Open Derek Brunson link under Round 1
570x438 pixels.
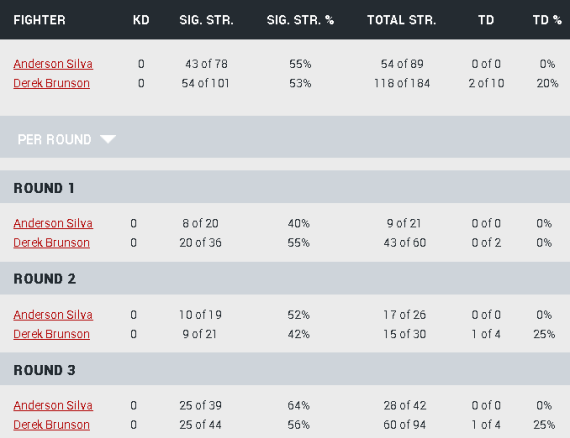pos(52,242)
